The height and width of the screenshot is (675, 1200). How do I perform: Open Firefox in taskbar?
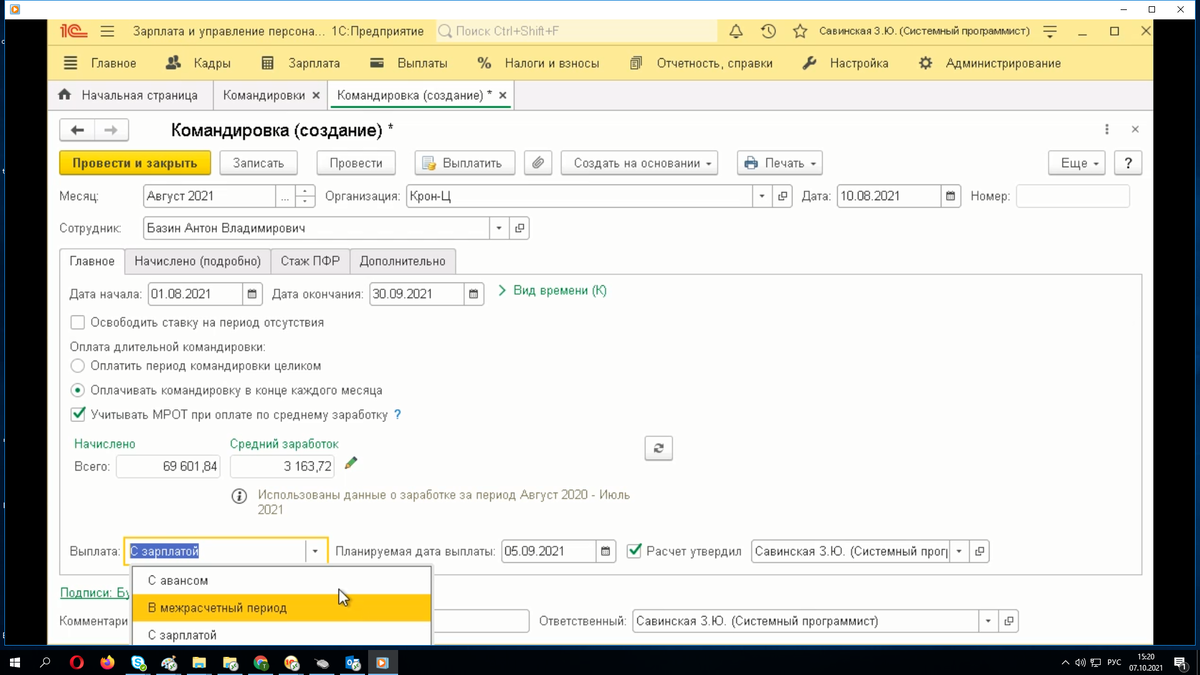[107, 662]
